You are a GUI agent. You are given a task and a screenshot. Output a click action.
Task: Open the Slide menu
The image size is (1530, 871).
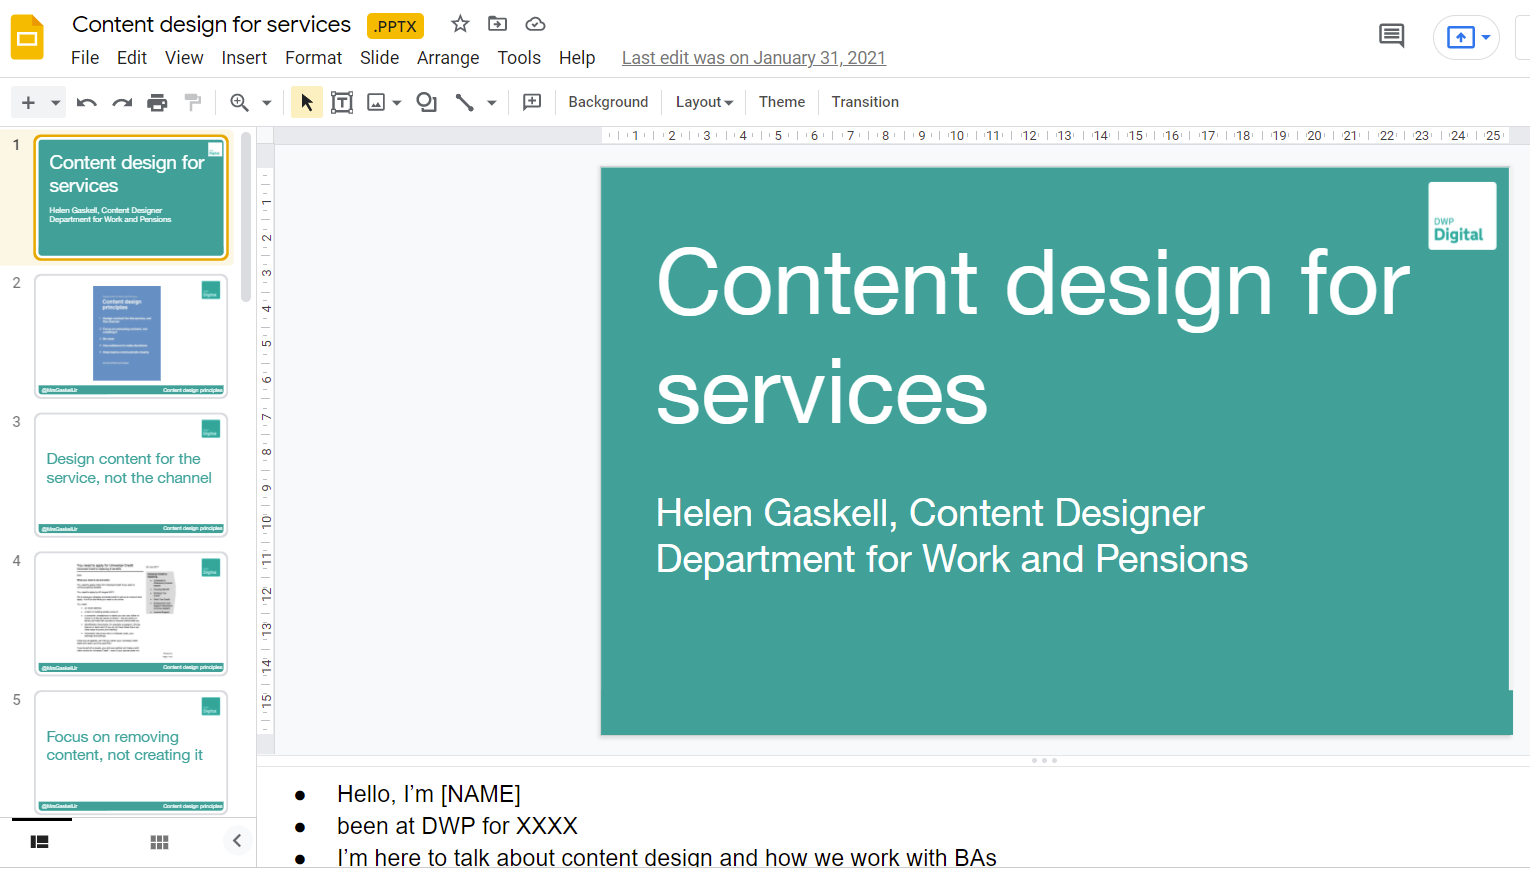[379, 57]
